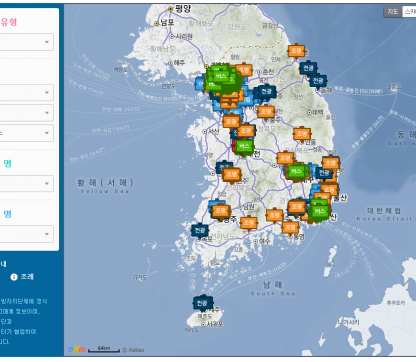Expand dropdown under the blue 명 heading
The height and width of the screenshot is (362, 416).
coord(26,234)
